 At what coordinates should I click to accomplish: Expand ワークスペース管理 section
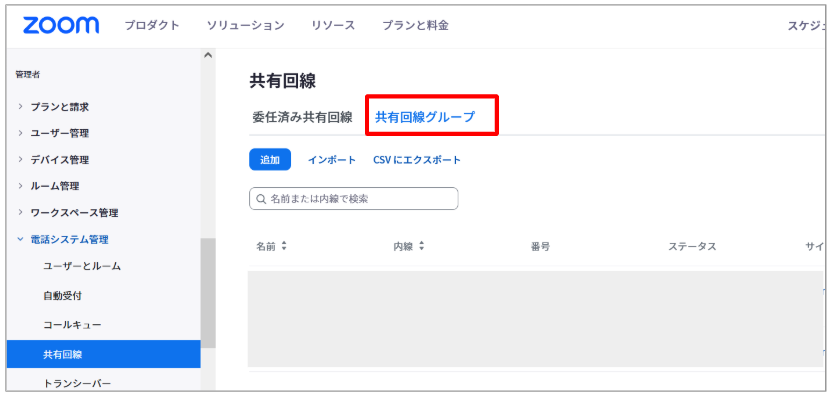point(21,213)
